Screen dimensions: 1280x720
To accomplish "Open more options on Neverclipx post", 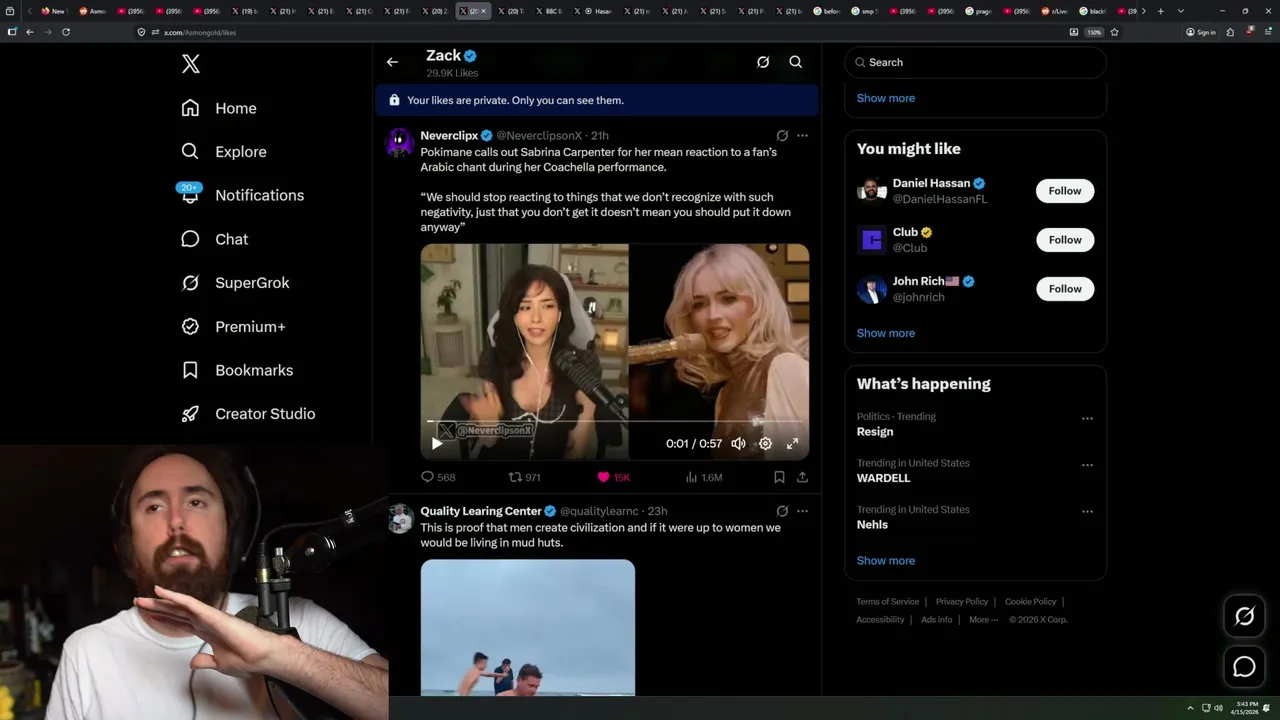I will coord(802,135).
